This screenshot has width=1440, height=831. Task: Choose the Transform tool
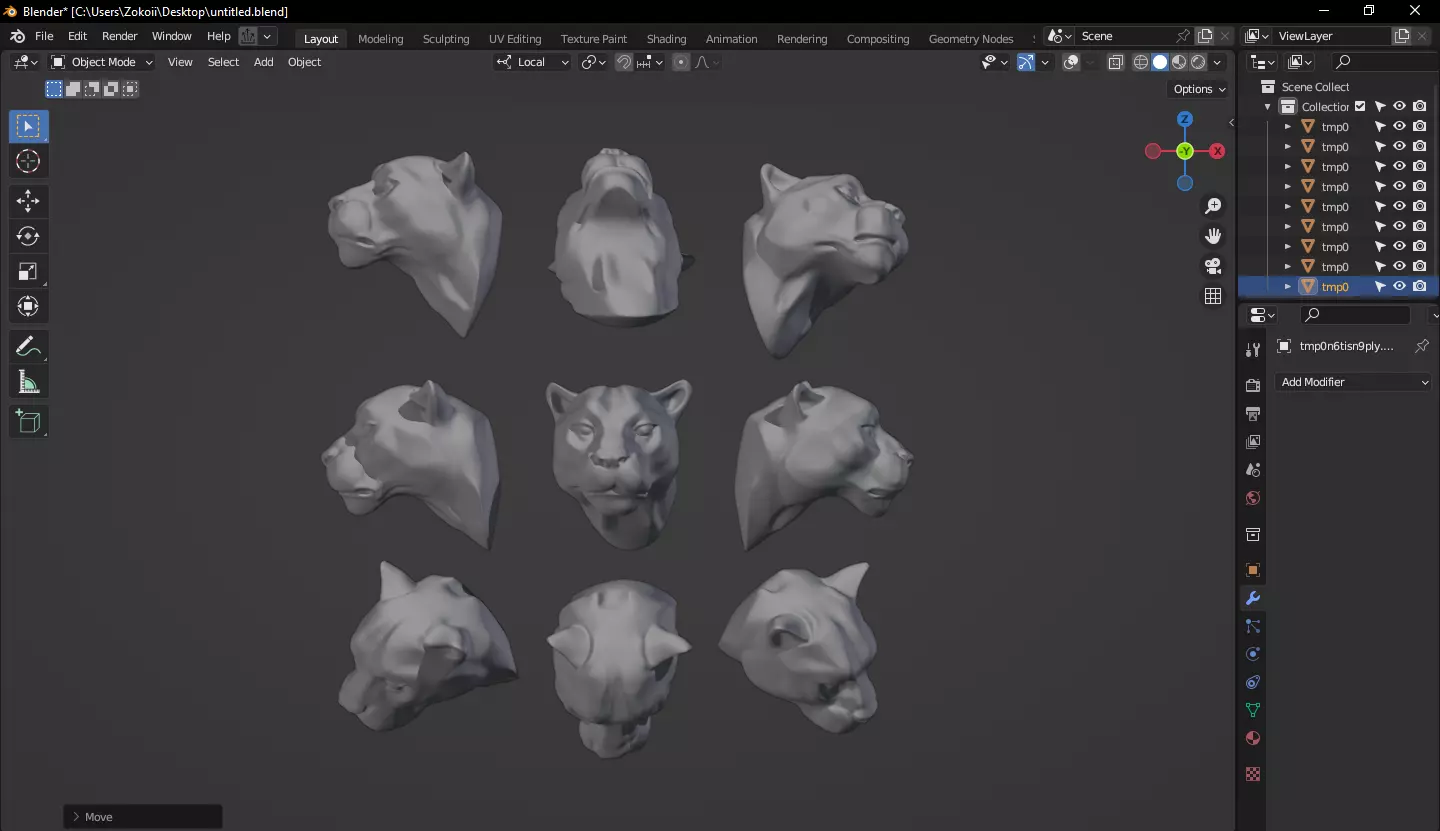pos(28,306)
